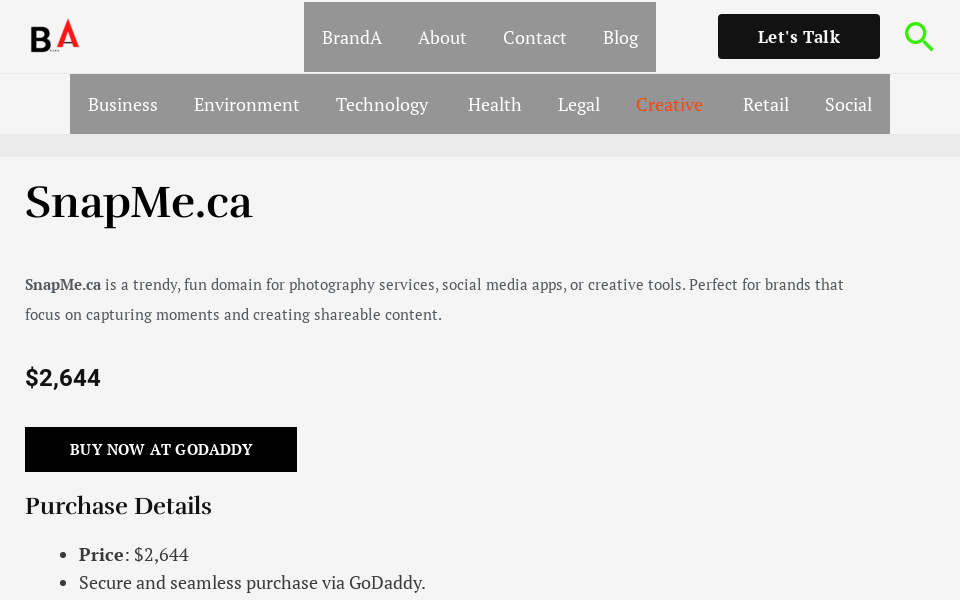The image size is (960, 600).
Task: Select the Business category
Action: click(123, 104)
